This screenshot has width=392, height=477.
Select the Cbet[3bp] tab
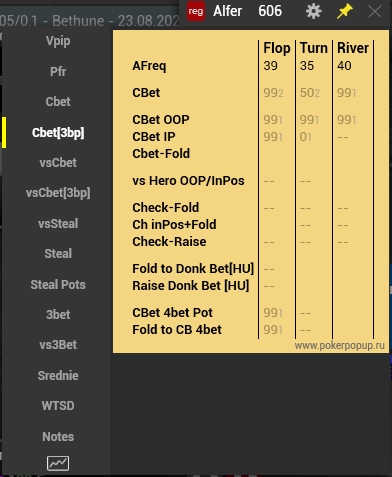58,133
